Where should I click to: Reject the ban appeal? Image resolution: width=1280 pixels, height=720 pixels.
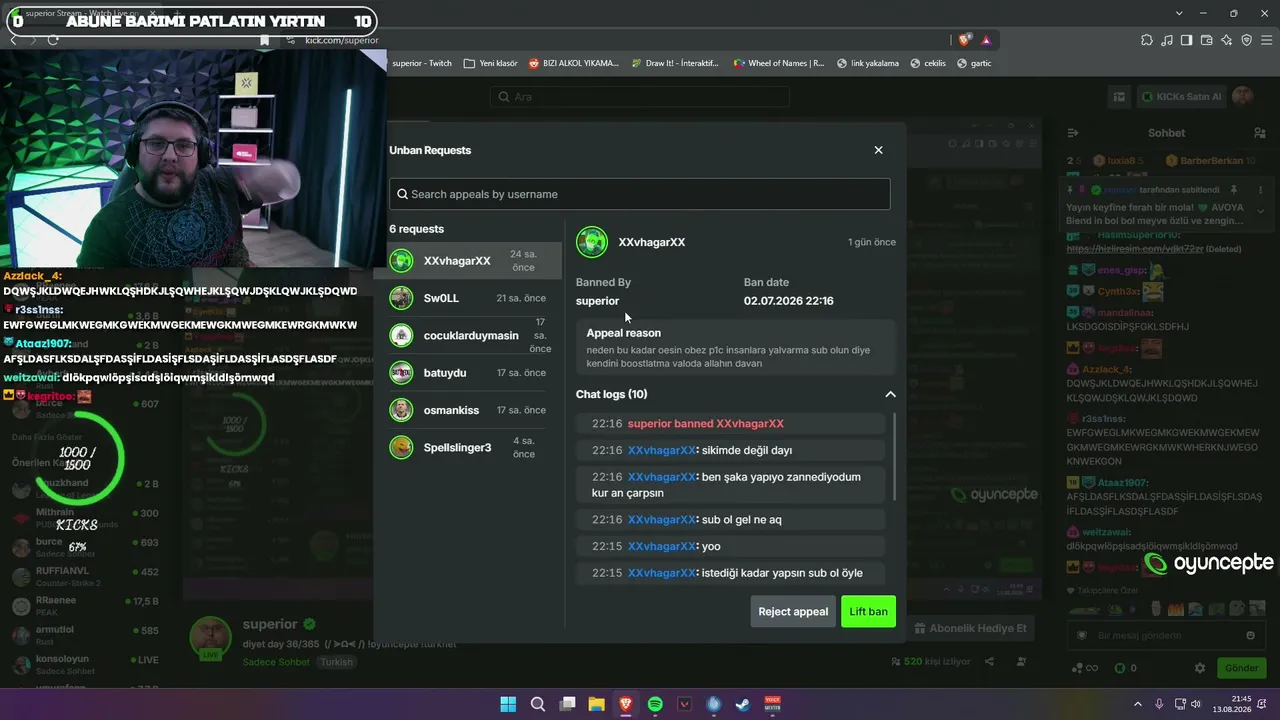793,611
